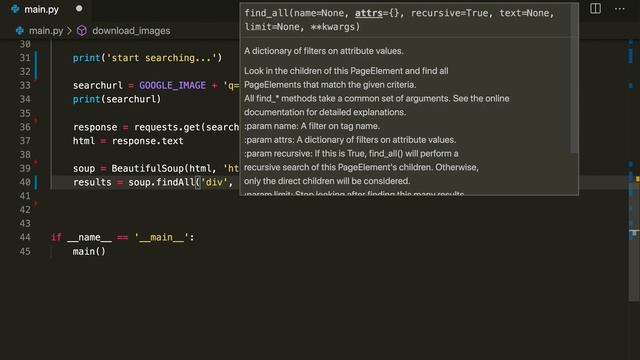Click 'A dictionary of filters' description in tooltip
The image size is (640, 360).
[324, 51]
